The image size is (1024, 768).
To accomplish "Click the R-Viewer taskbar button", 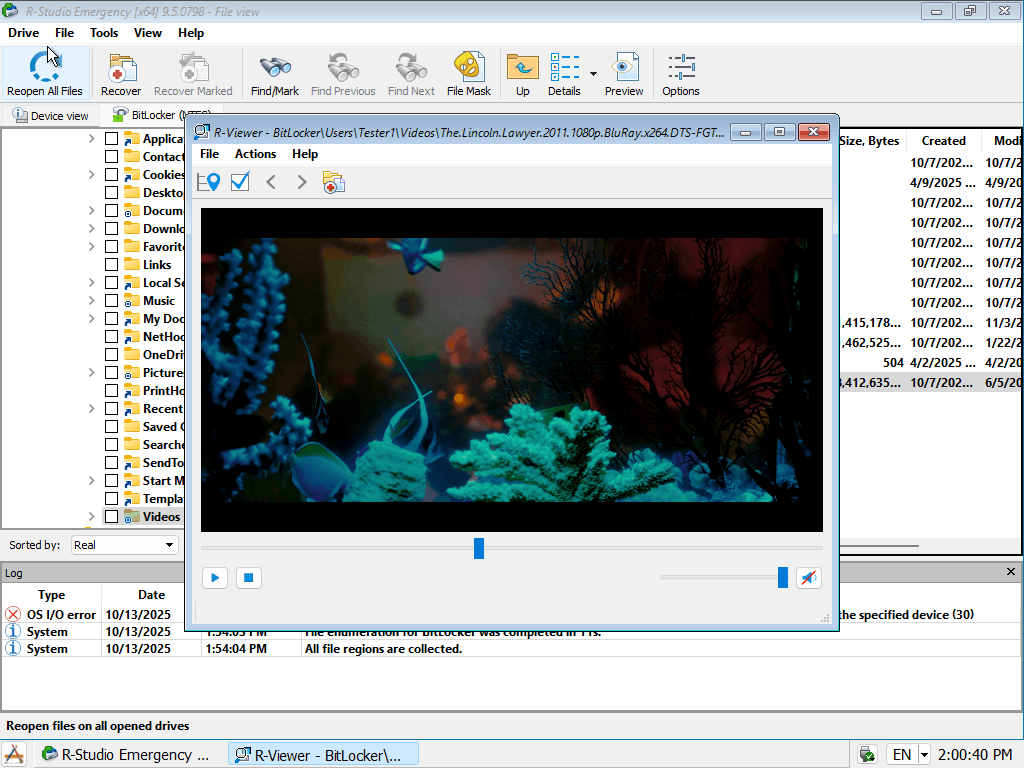I will 323,755.
